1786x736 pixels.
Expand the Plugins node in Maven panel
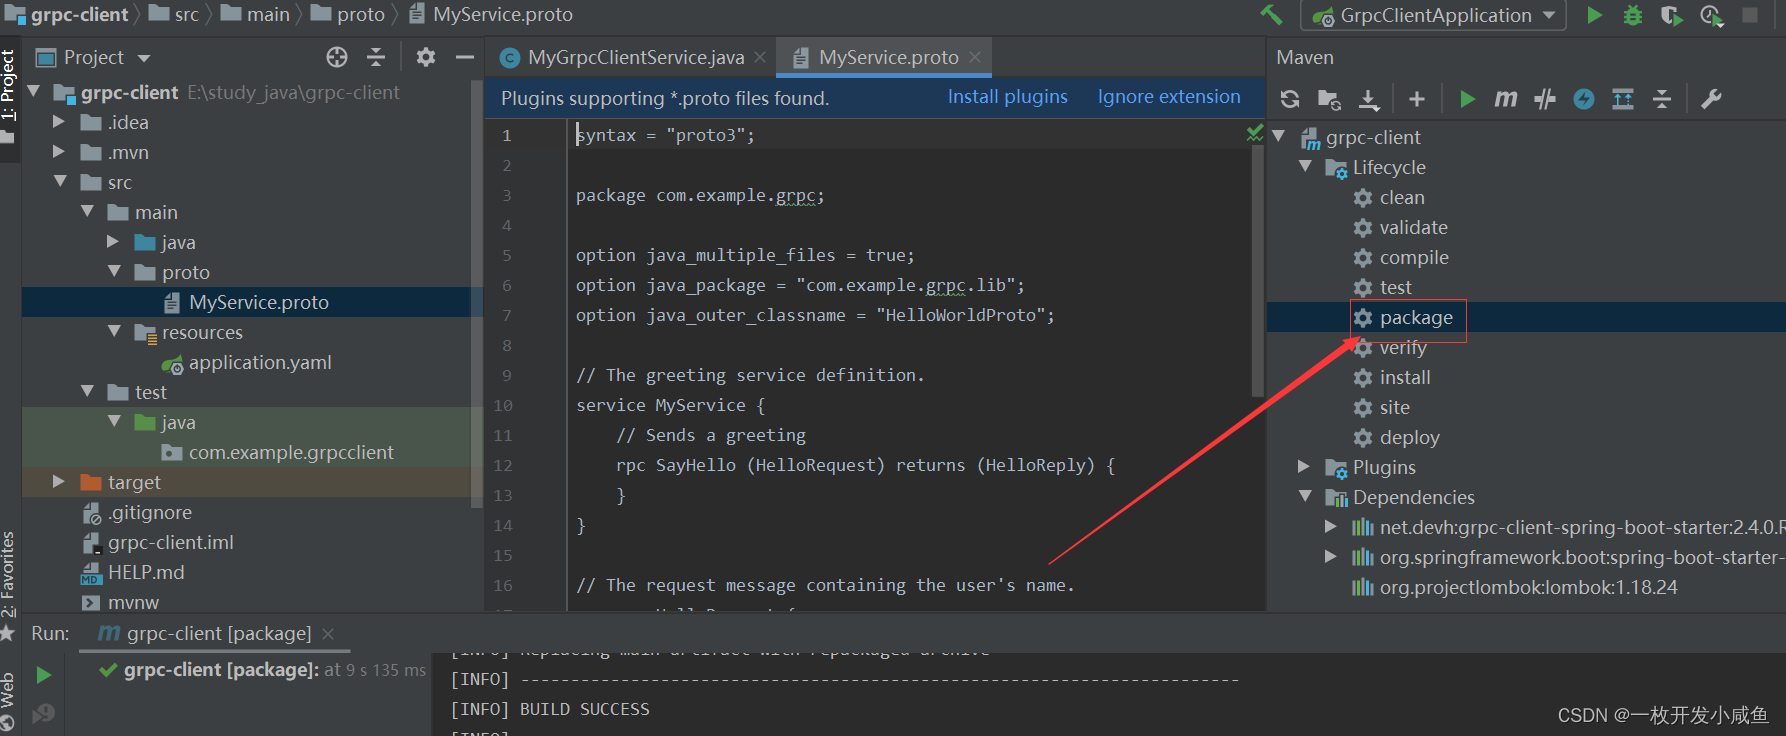pos(1304,467)
